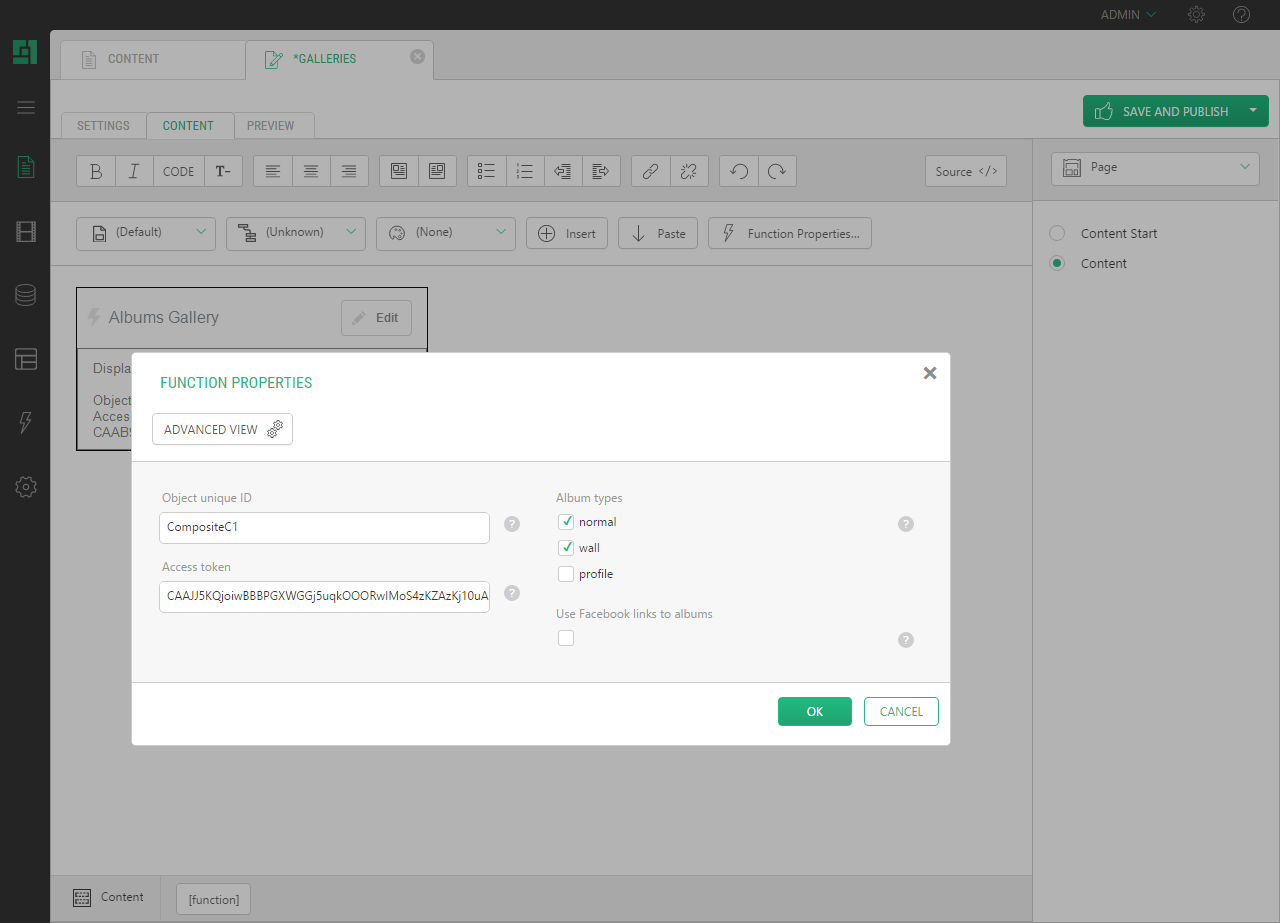Uncheck the wall album type checkbox
The image size is (1280, 923).
pos(566,547)
